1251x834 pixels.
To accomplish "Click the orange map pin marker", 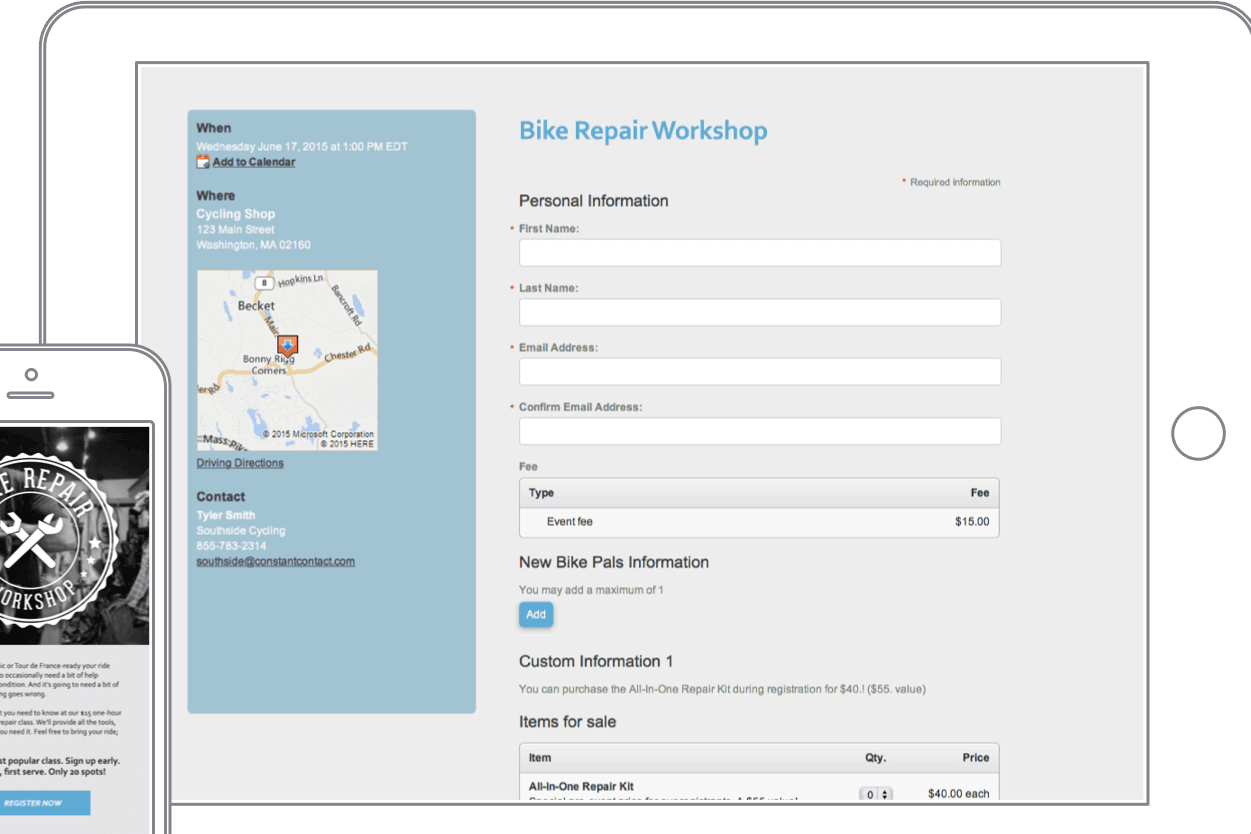I will (287, 346).
